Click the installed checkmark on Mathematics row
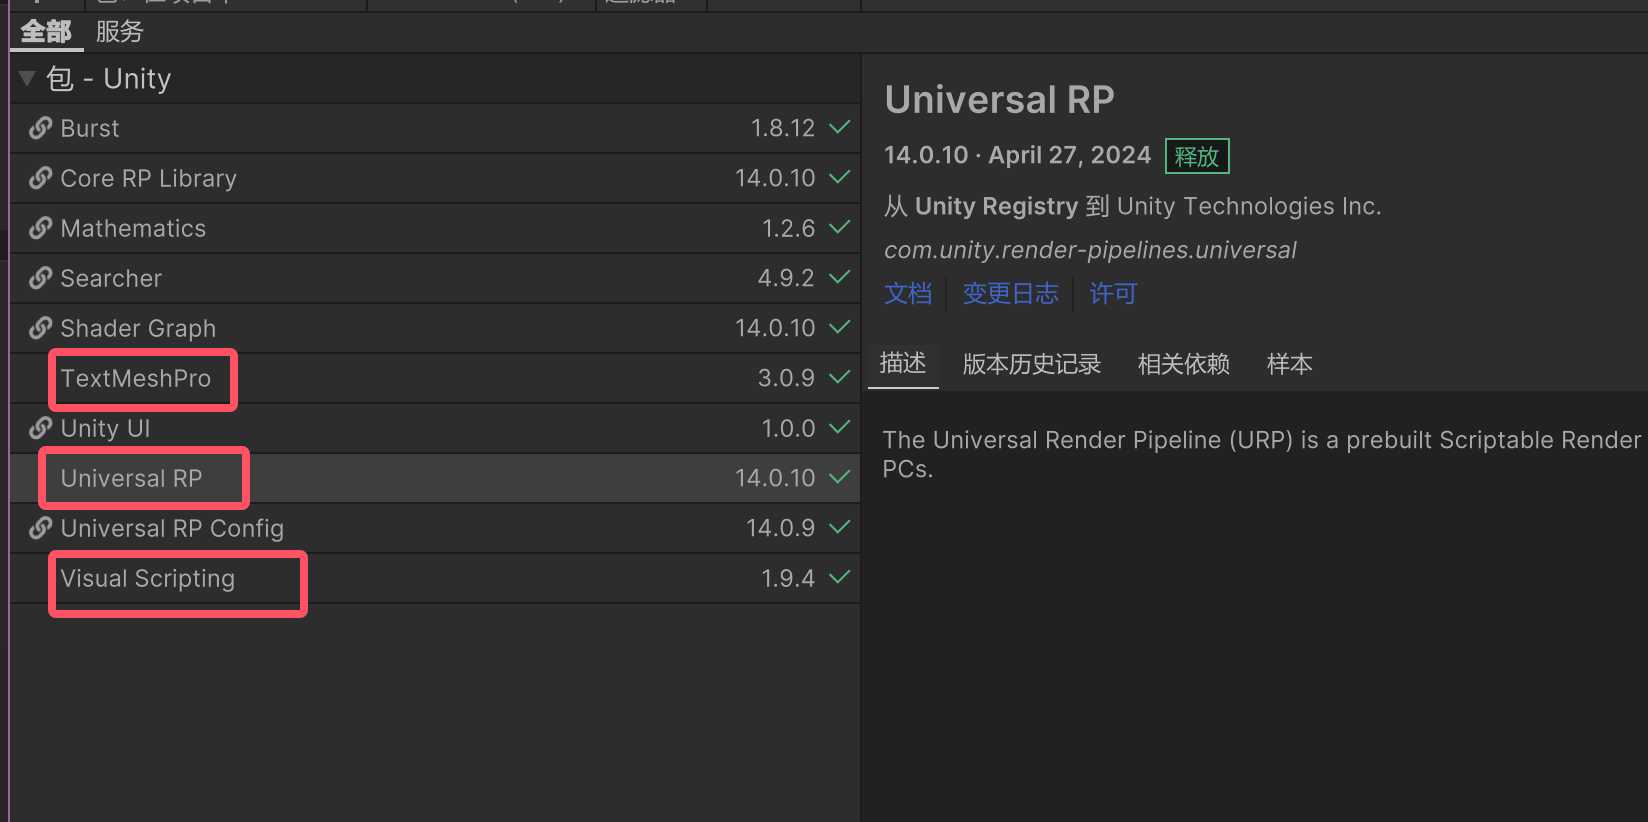This screenshot has height=822, width=1648. 840,227
